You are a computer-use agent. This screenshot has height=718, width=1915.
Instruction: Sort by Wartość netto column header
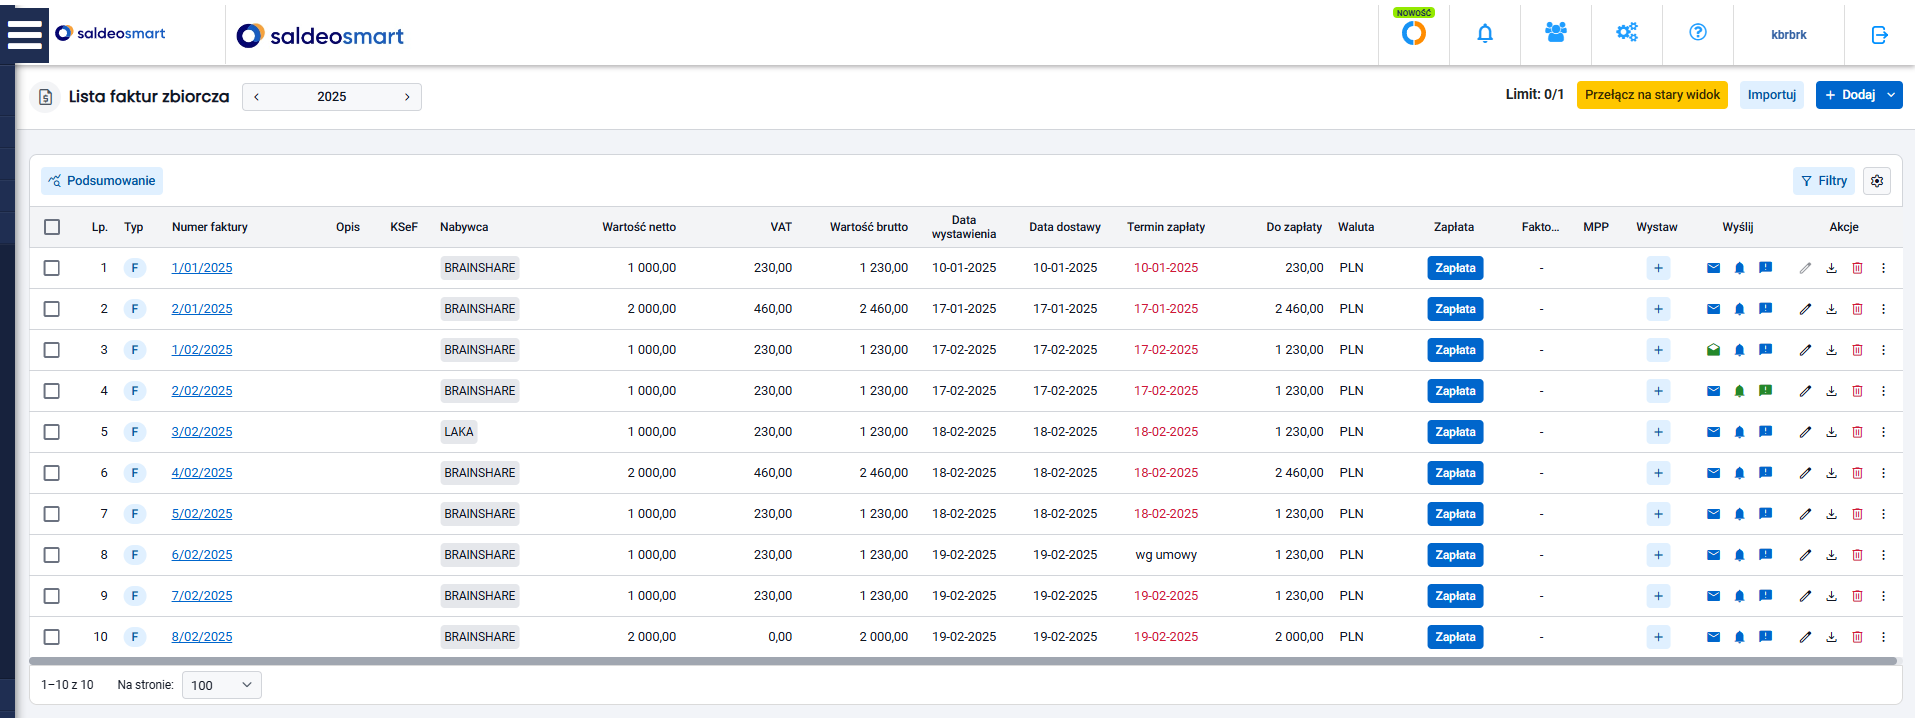point(639,227)
